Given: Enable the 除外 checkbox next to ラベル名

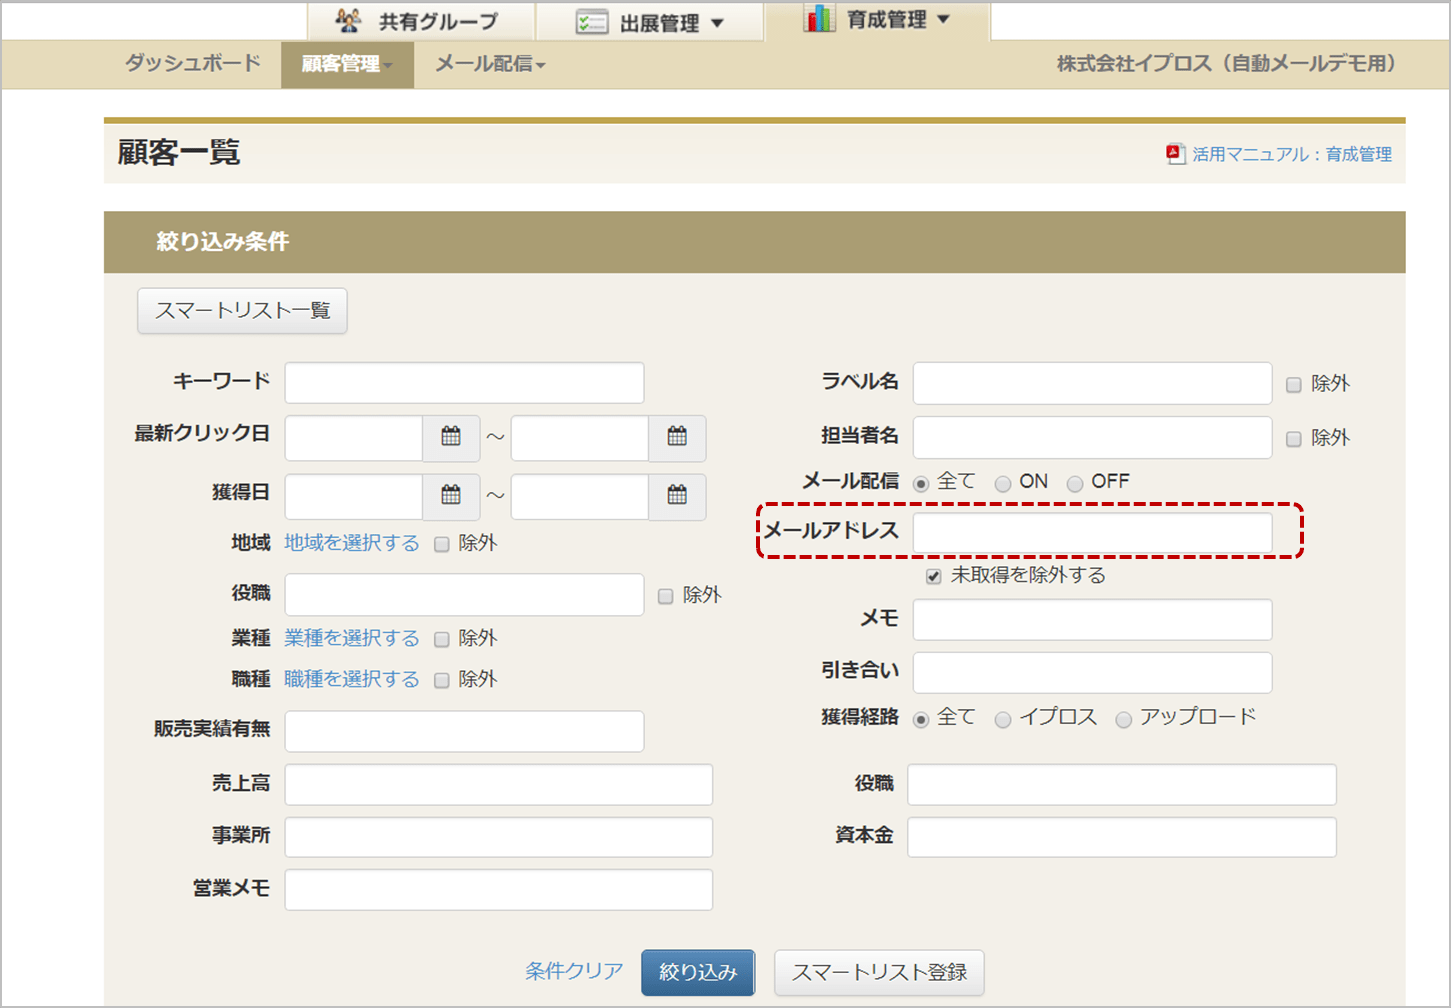Looking at the screenshot, I should [1293, 383].
